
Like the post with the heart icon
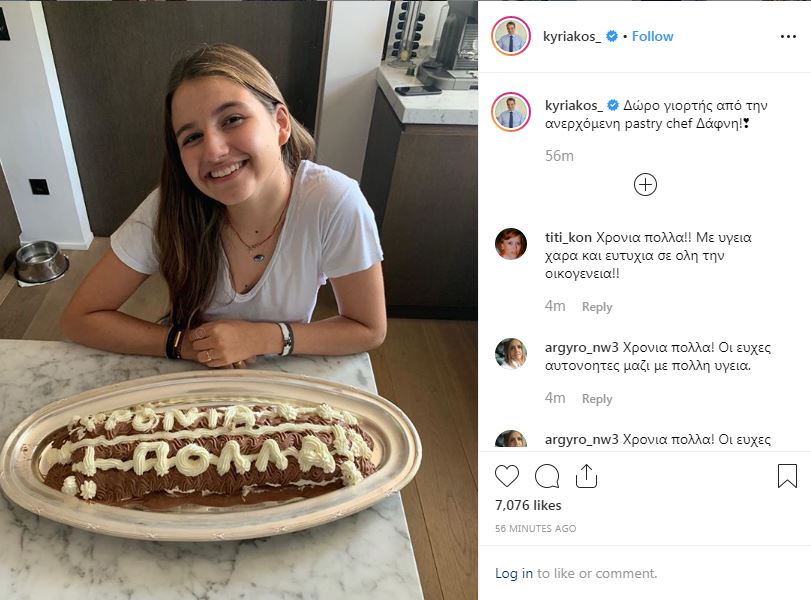(508, 476)
